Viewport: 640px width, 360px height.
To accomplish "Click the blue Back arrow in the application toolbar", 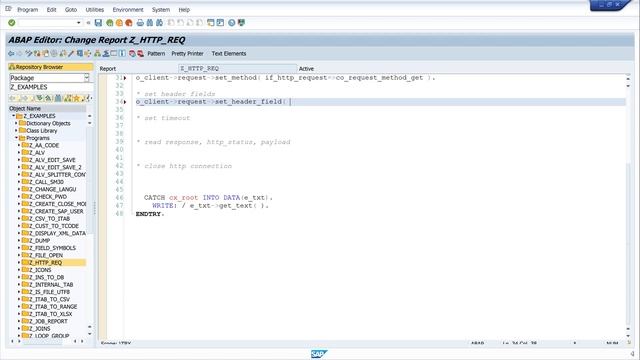I will (x=11, y=53).
